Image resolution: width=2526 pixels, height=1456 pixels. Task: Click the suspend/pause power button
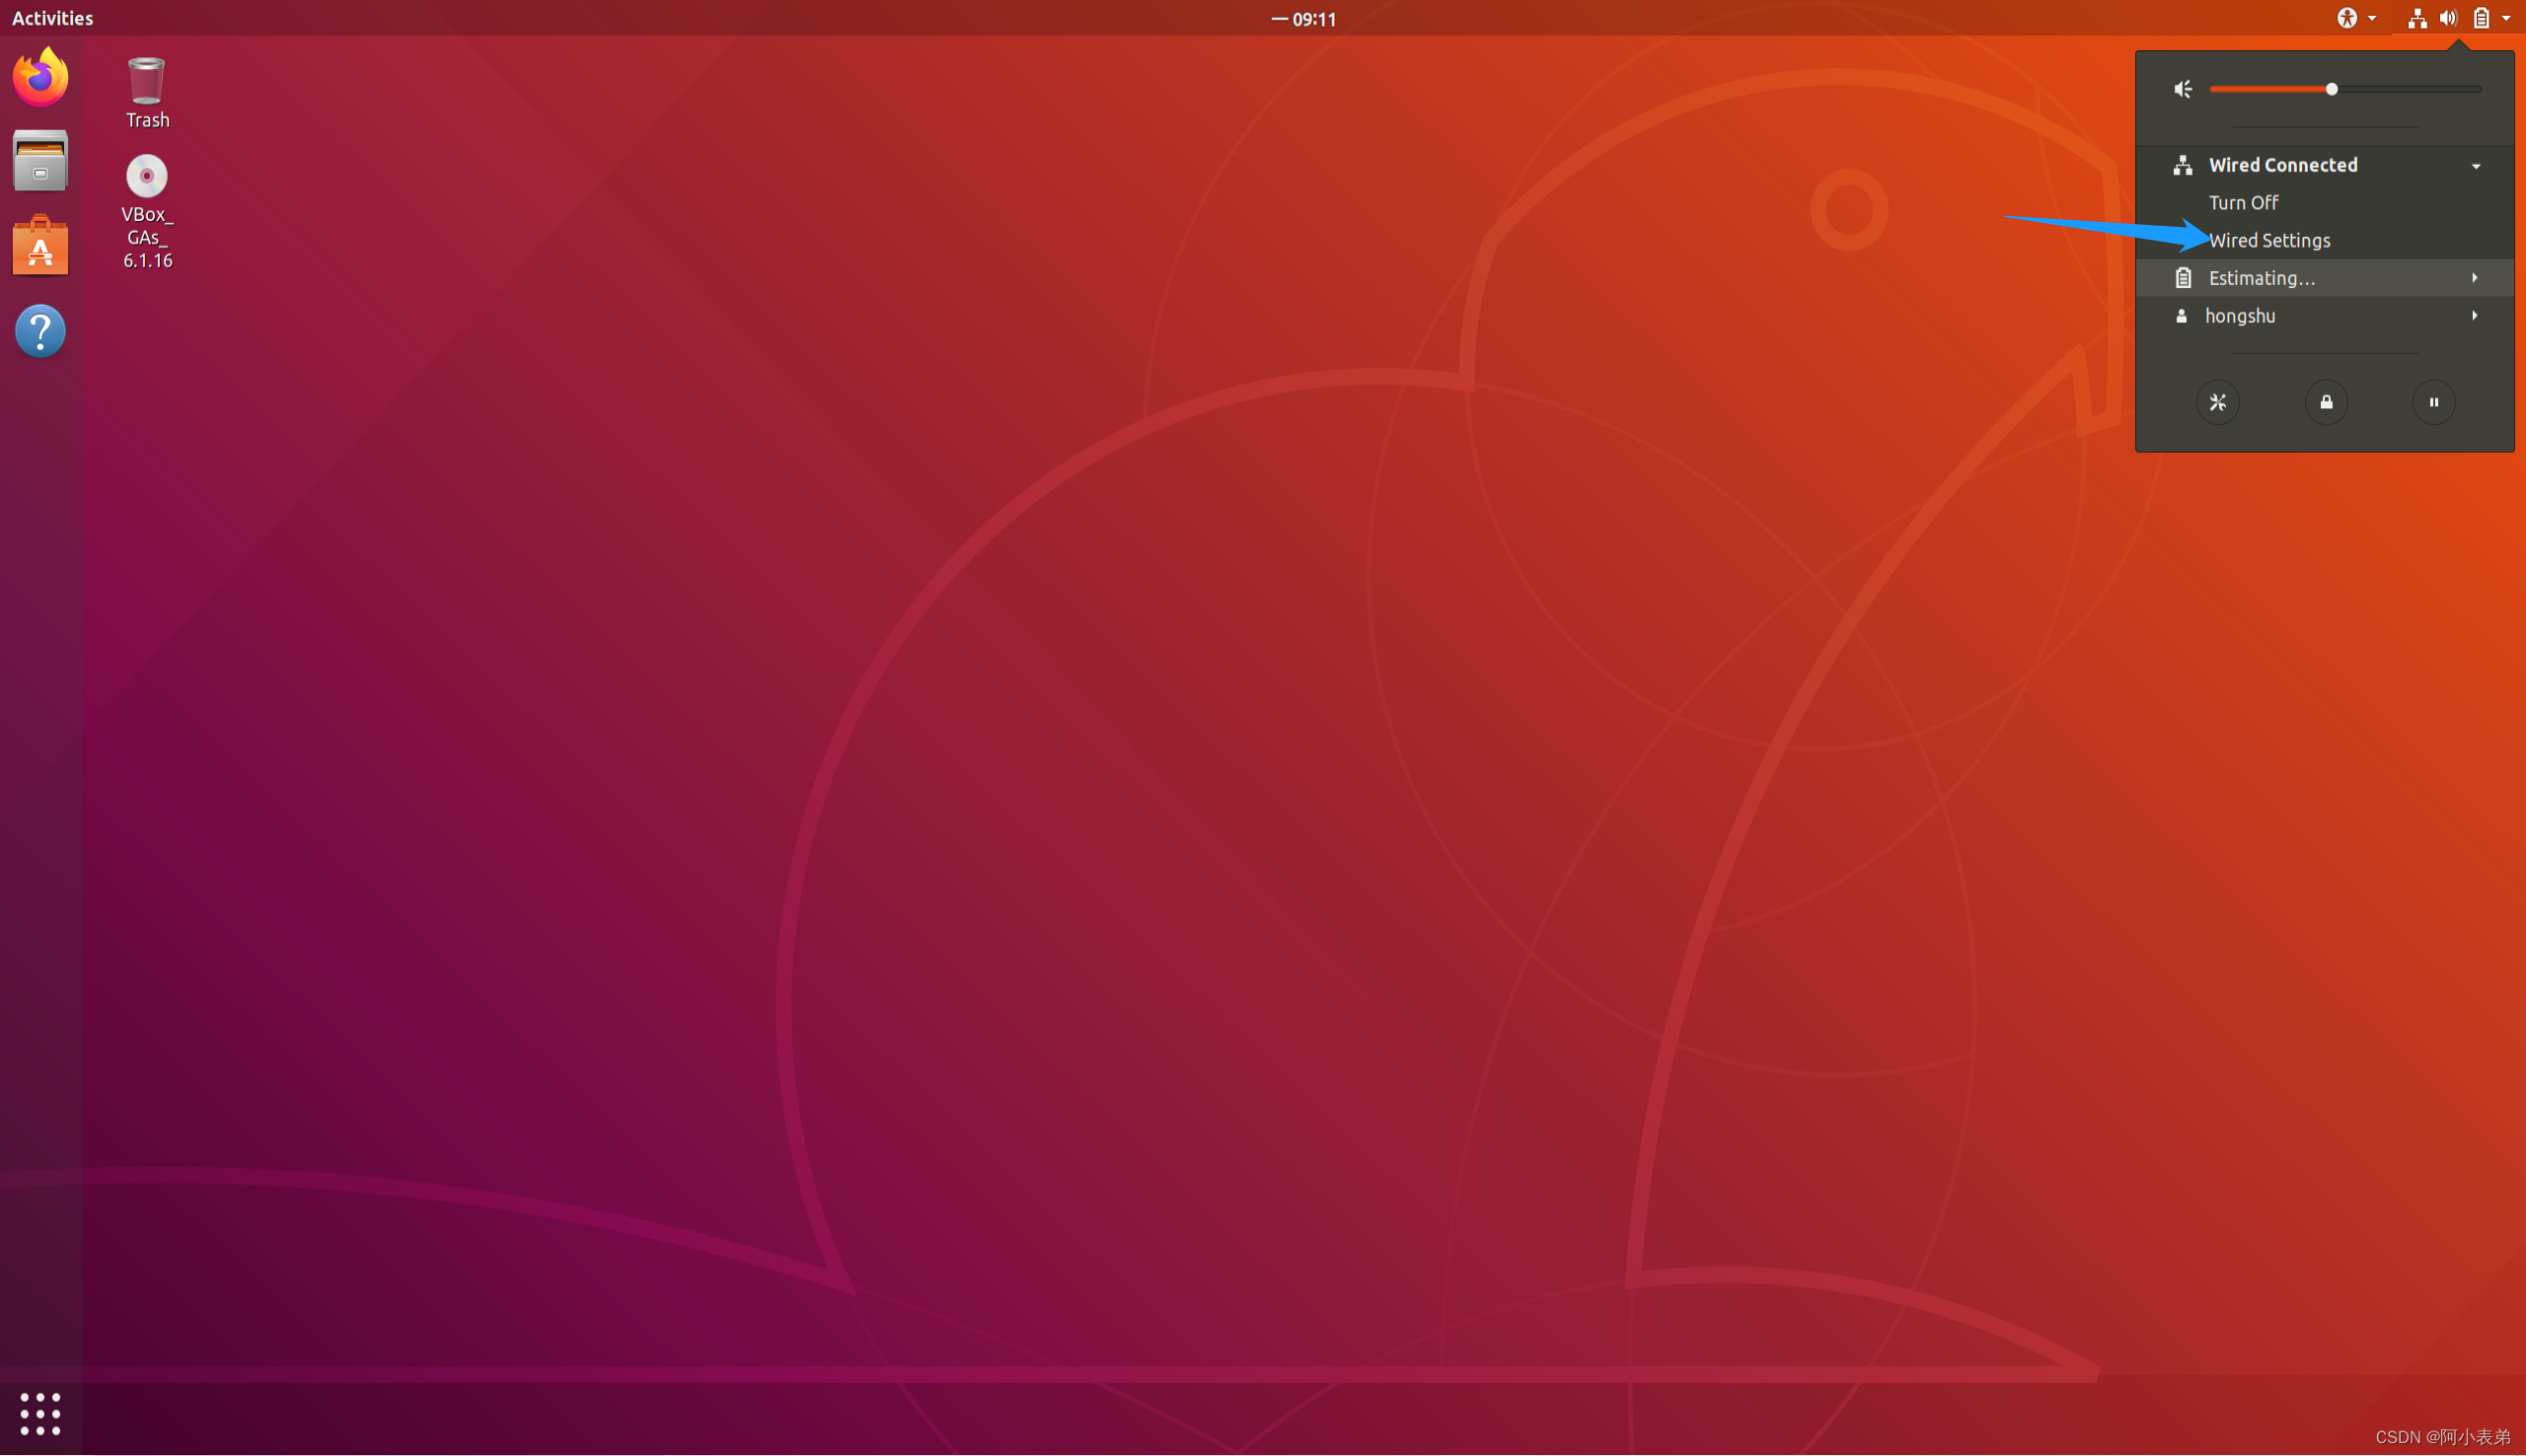click(x=2433, y=402)
